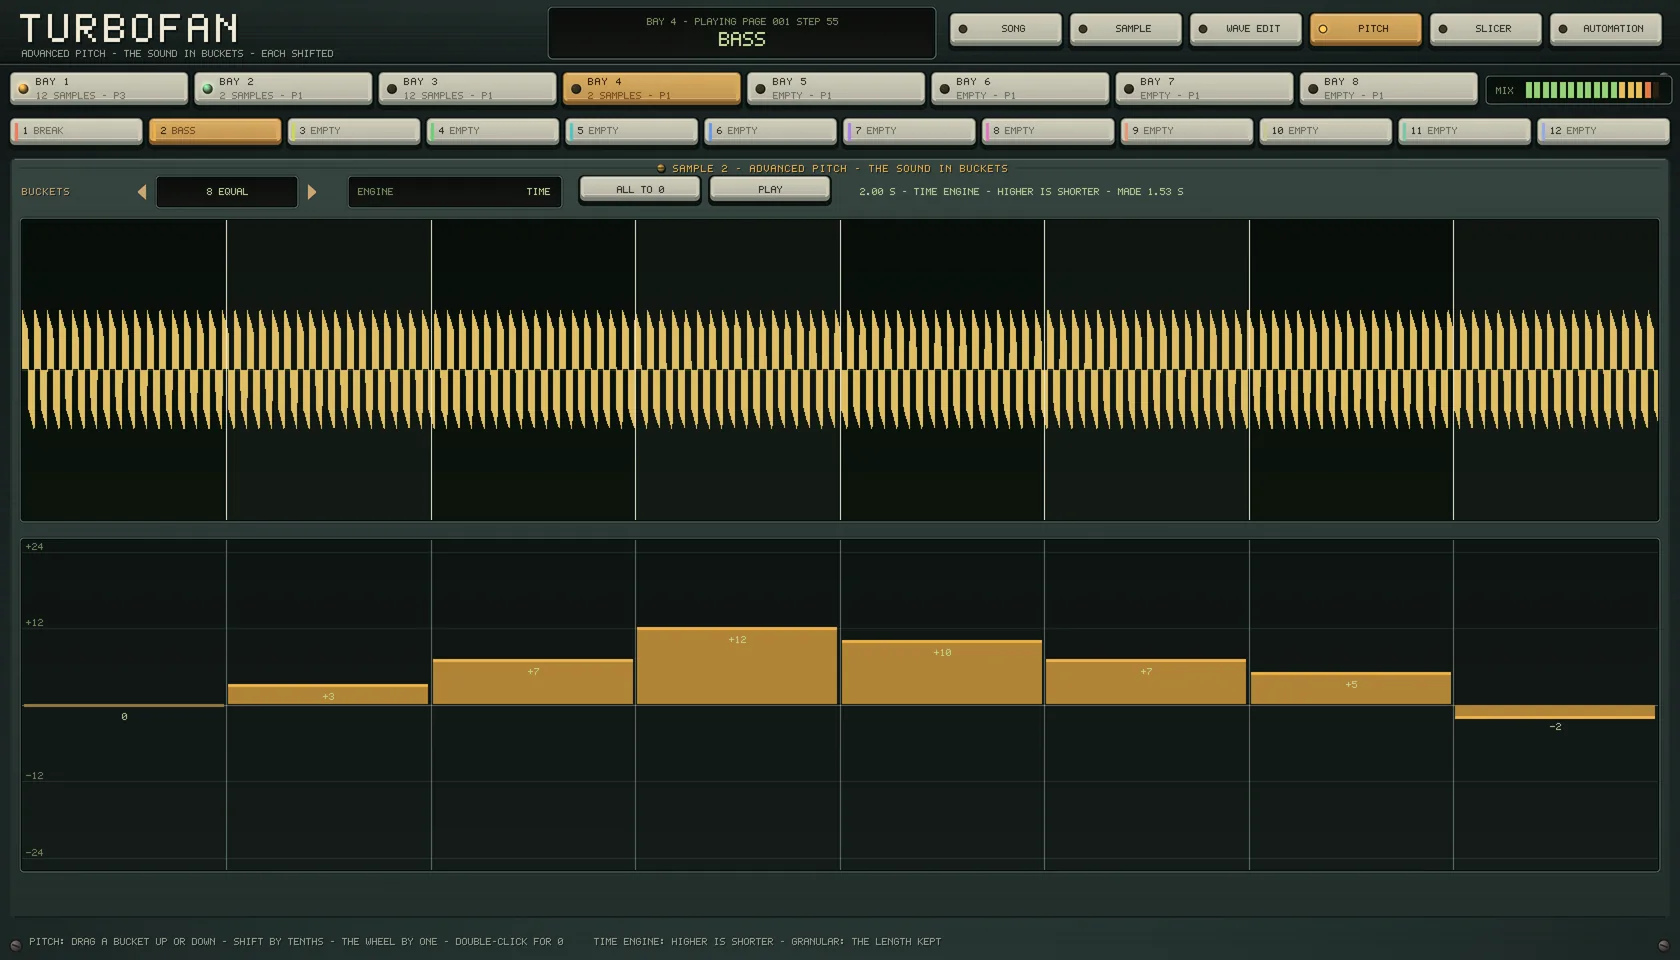Step buckets count up with right arrow
The width and height of the screenshot is (1680, 960).
tap(312, 192)
